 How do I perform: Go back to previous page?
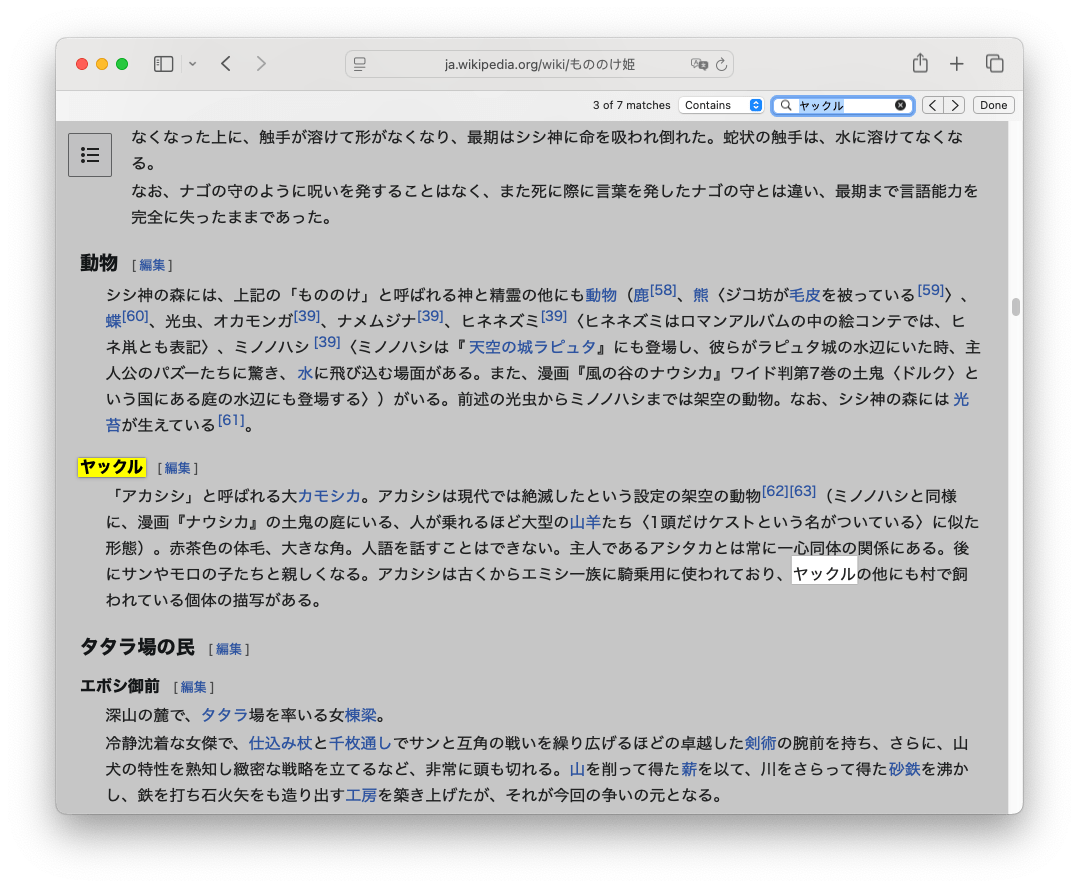point(226,64)
